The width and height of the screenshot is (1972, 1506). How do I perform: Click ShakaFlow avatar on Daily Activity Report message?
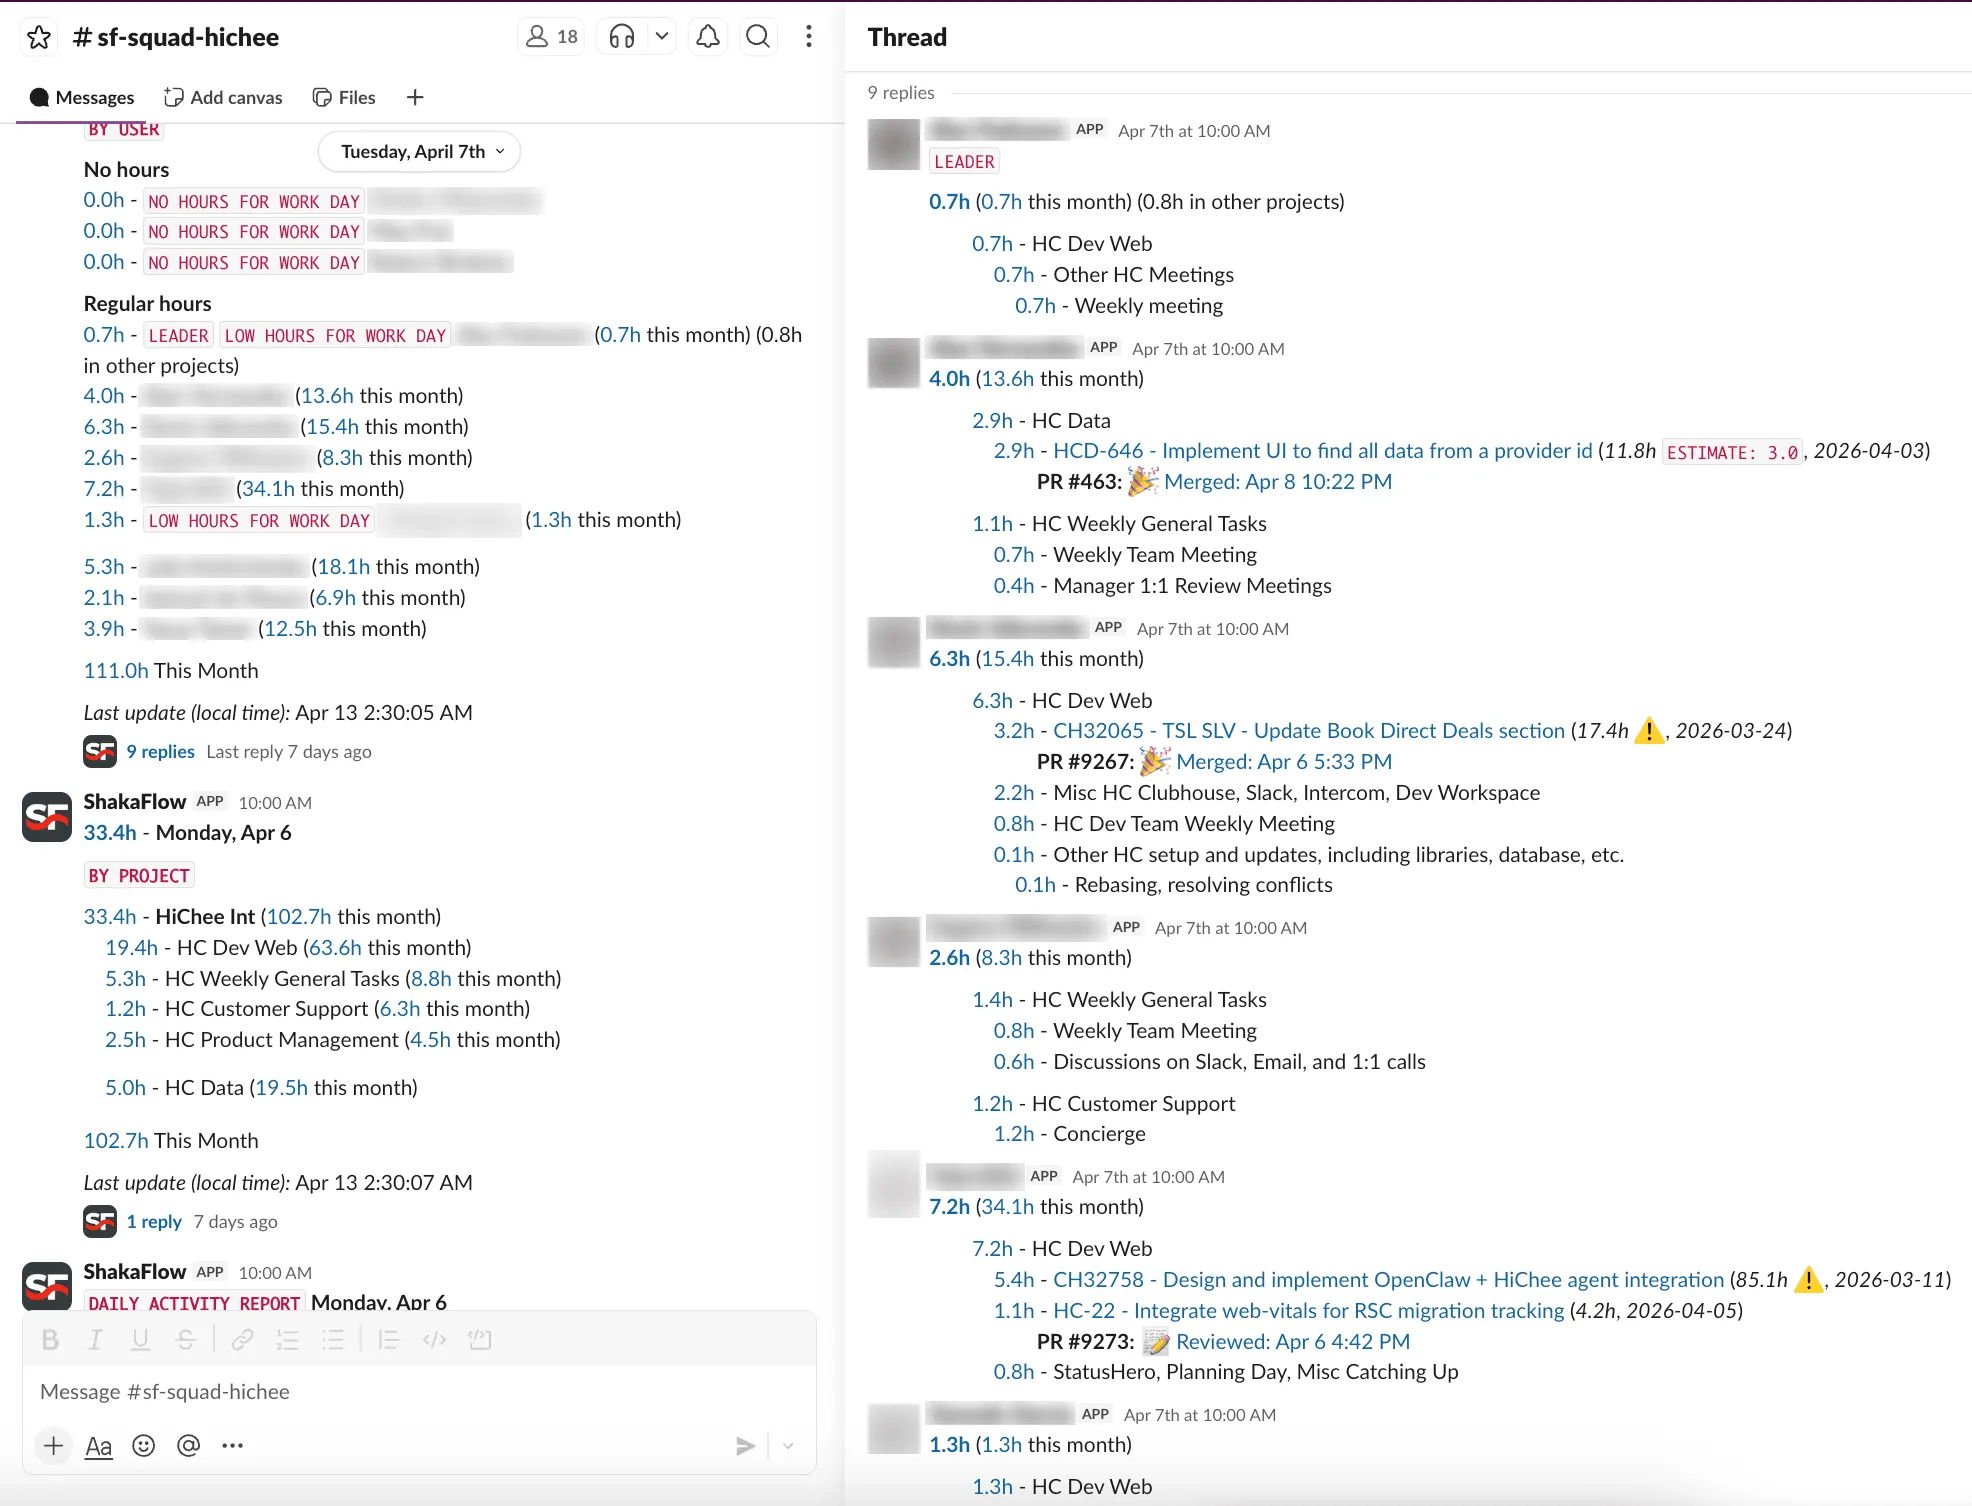[47, 1285]
